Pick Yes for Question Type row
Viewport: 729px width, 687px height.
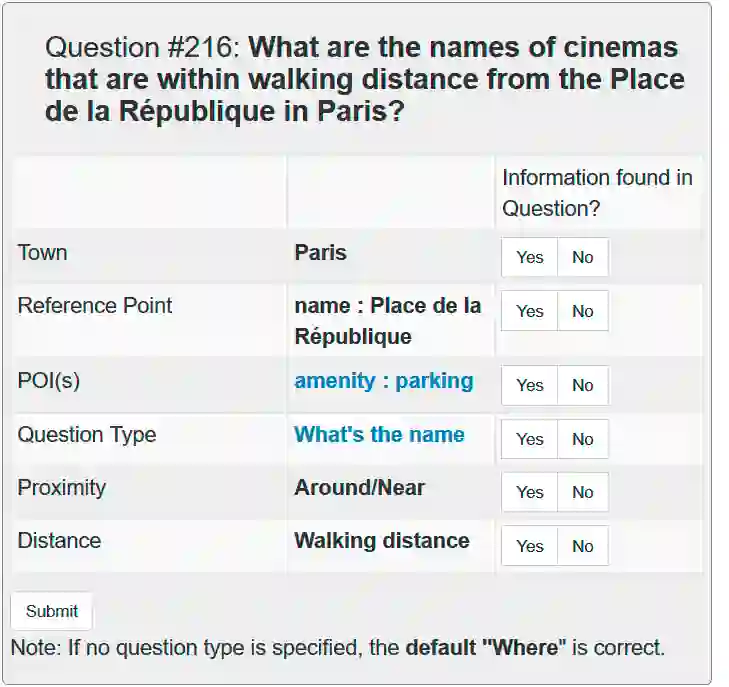click(x=529, y=439)
